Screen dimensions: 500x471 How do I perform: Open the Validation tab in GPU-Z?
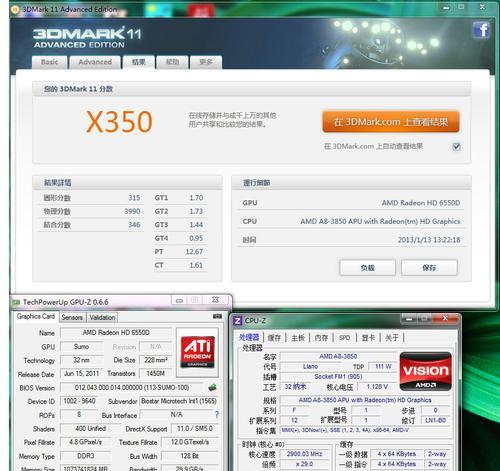click(102, 317)
